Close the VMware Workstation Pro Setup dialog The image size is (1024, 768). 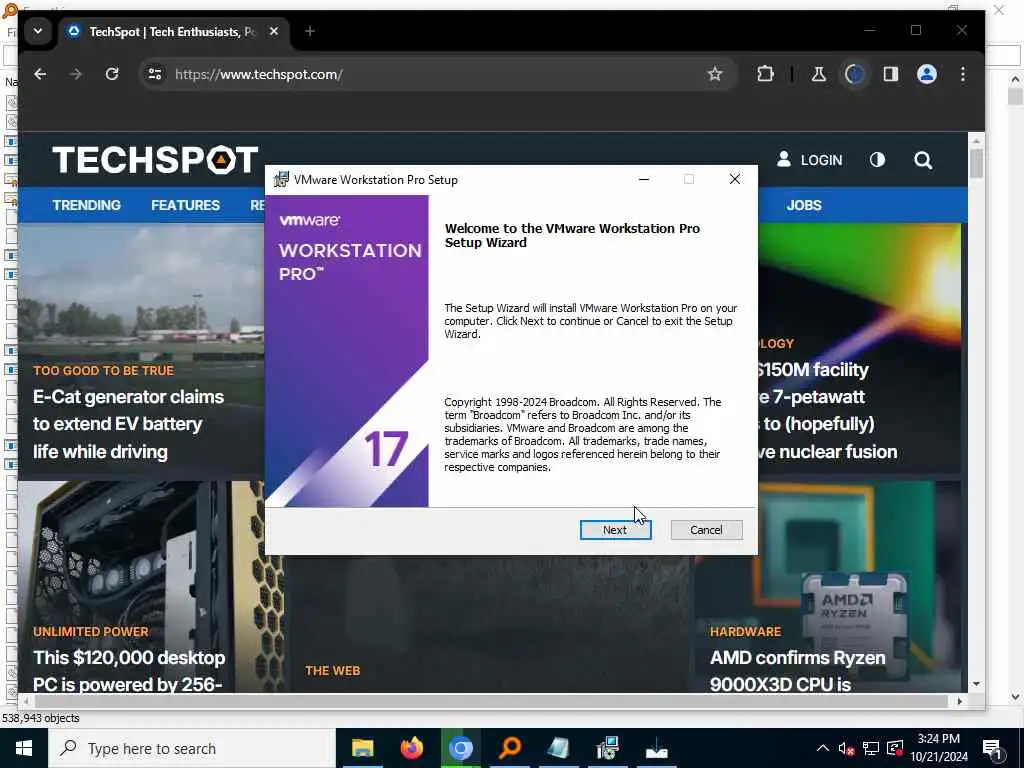point(735,179)
